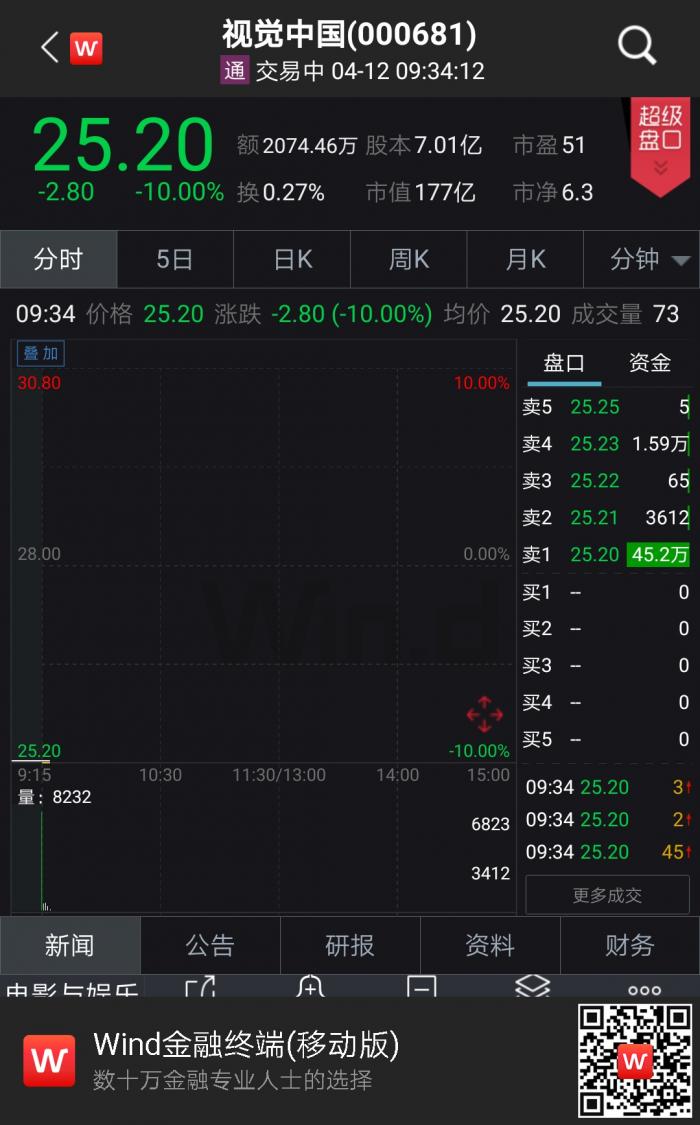This screenshot has height=1125, width=700.
Task: Tap the Wind QR code image
Action: pos(635,1060)
